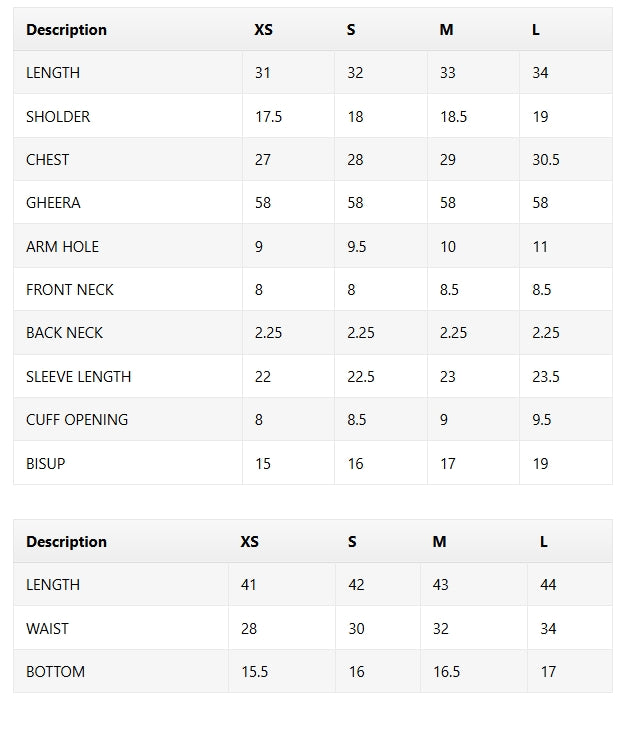The height and width of the screenshot is (752, 623).
Task: Click the BISUP row label
Action: (x=46, y=464)
